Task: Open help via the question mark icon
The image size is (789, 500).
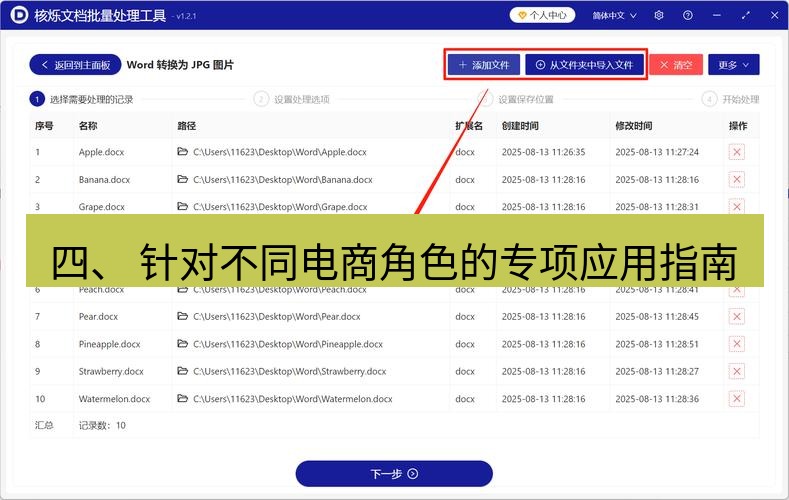Action: [x=687, y=15]
